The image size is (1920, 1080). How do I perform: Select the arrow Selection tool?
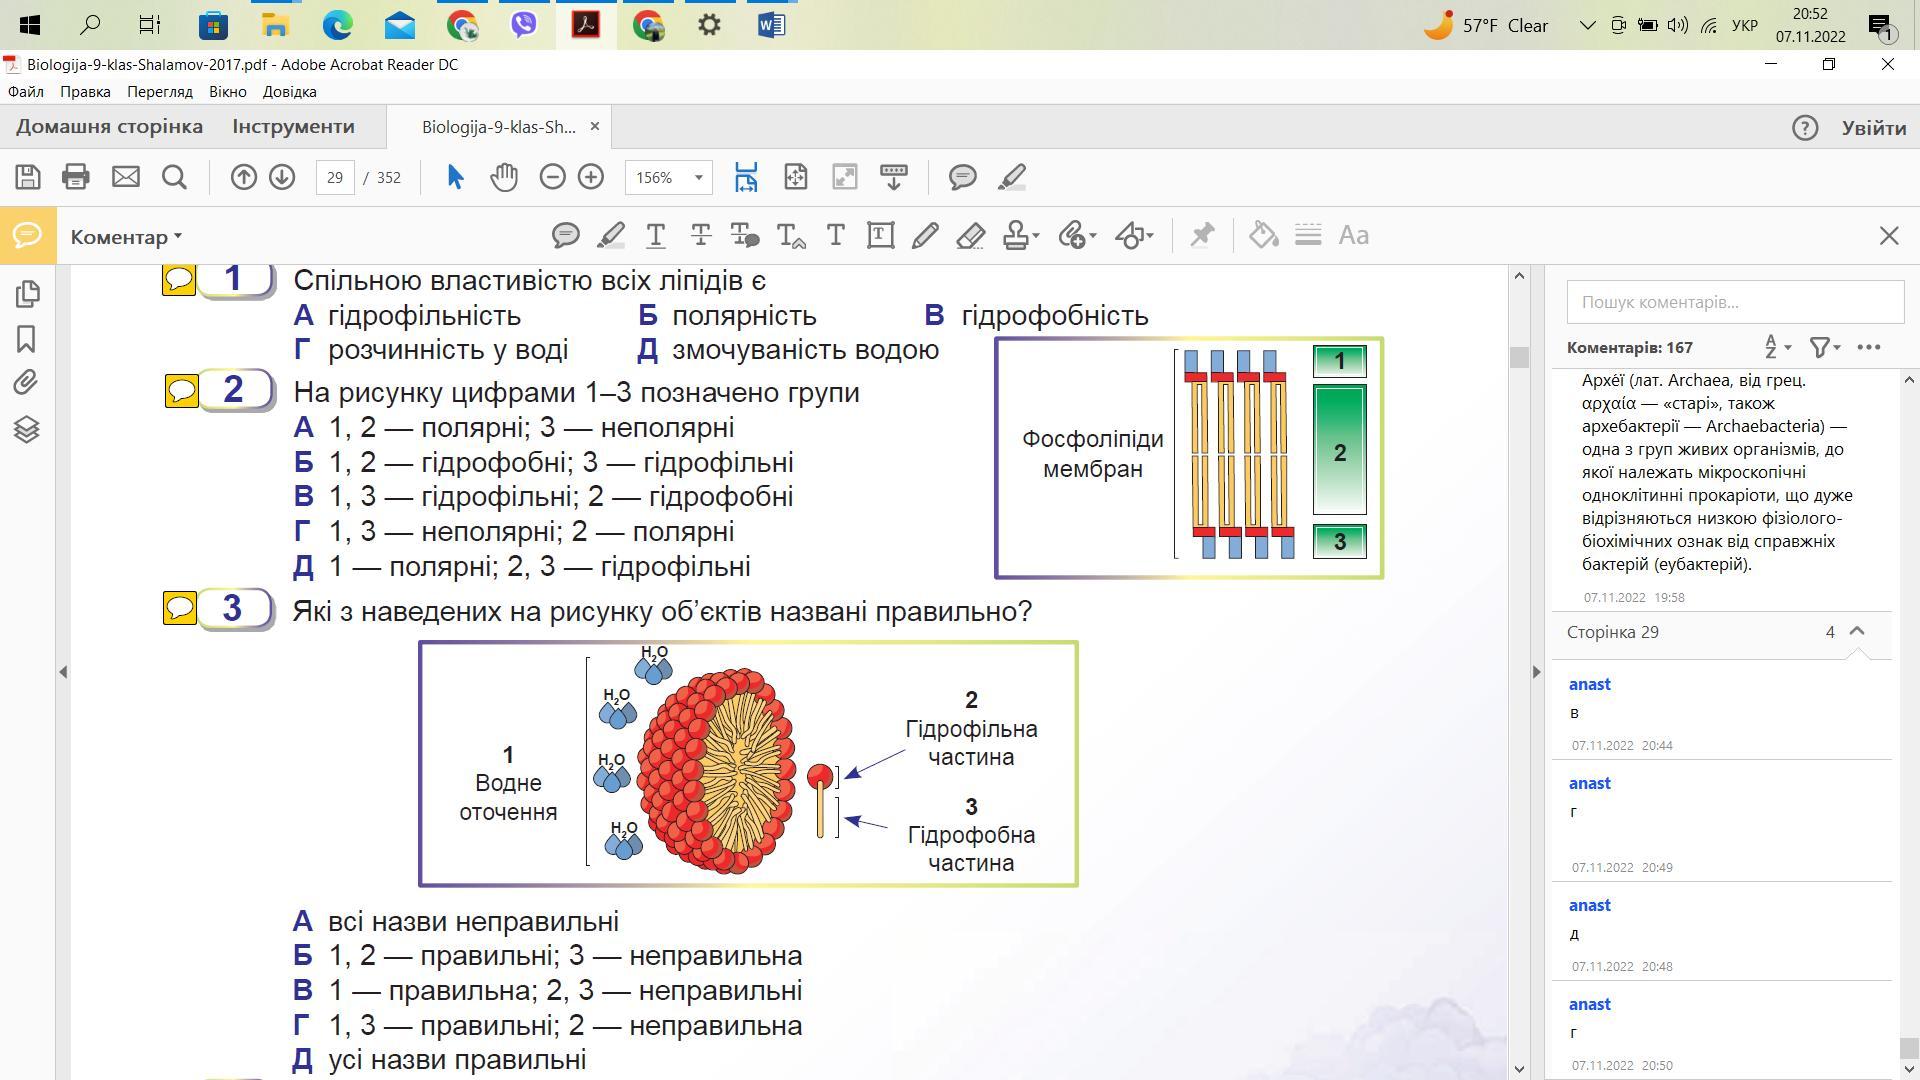tap(455, 177)
